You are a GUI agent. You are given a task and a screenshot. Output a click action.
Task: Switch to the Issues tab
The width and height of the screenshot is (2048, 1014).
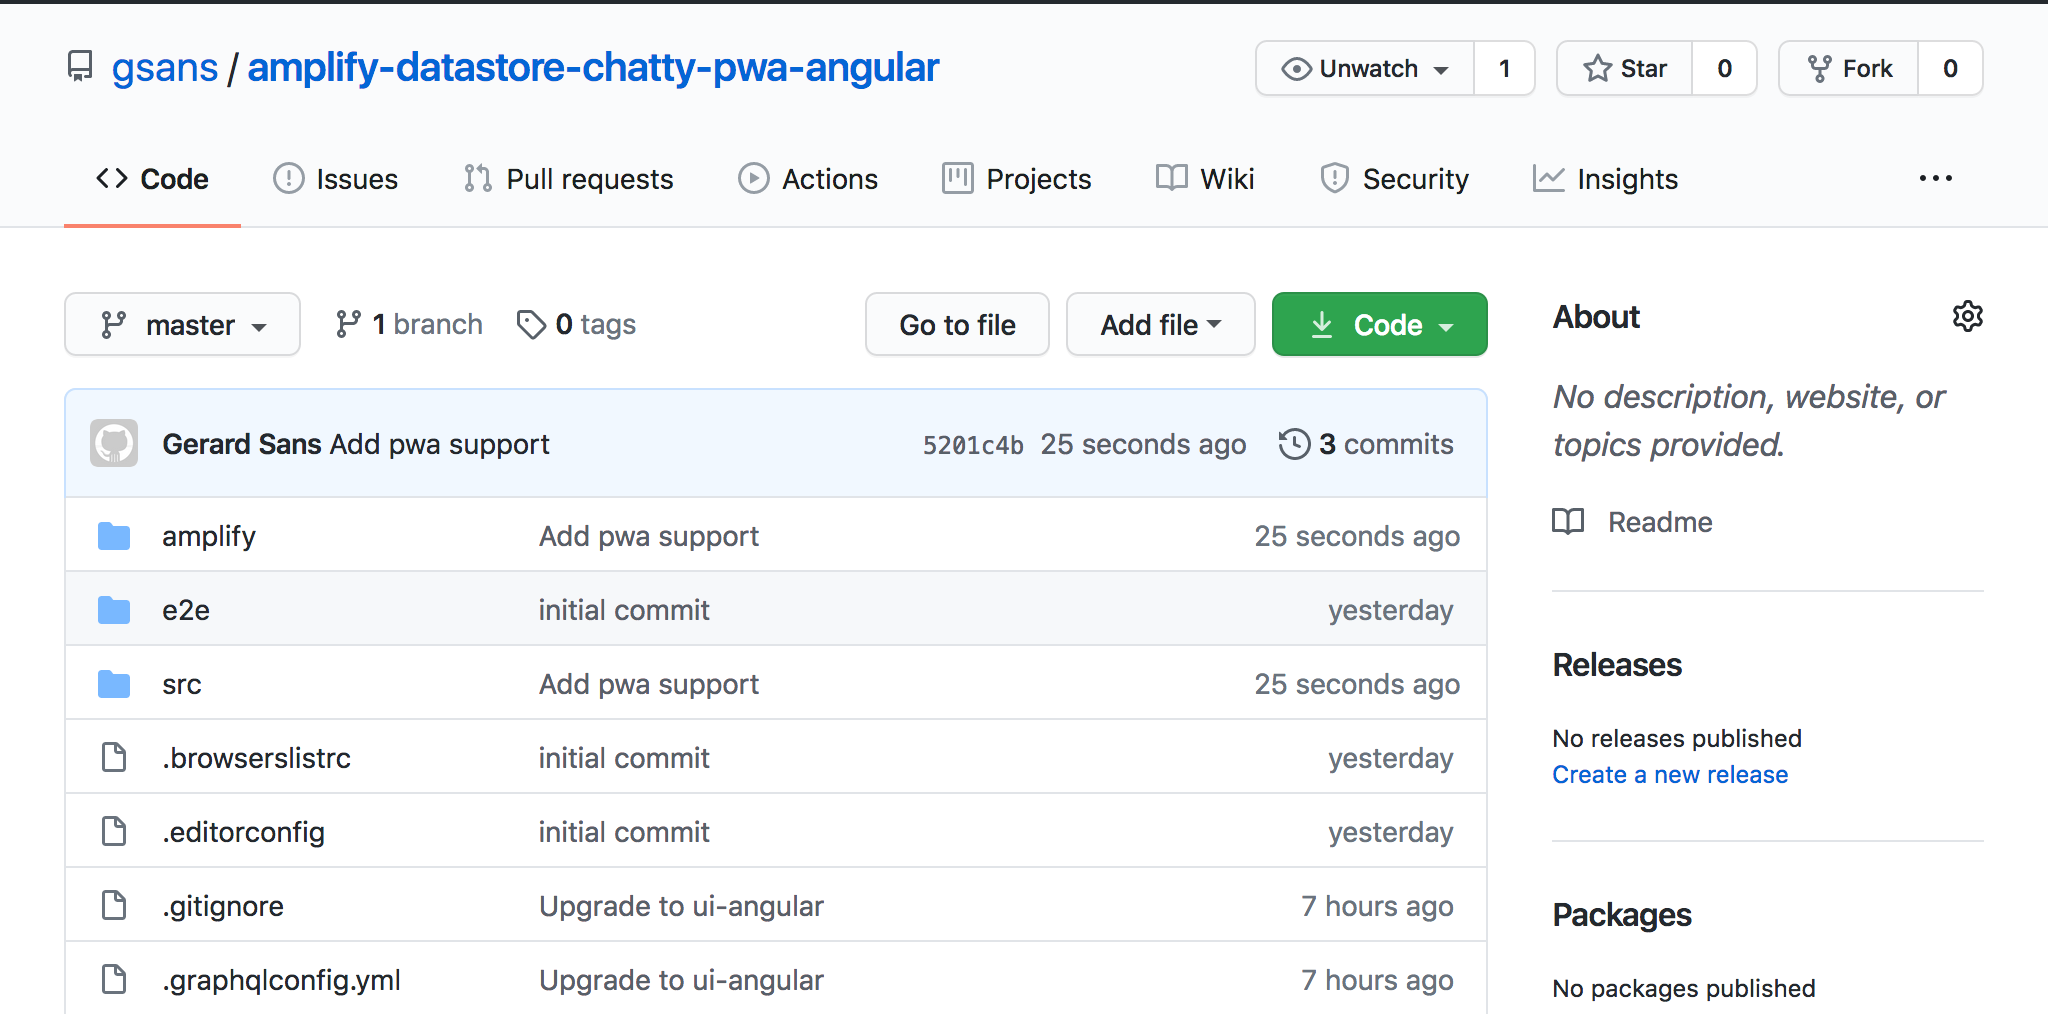(336, 179)
